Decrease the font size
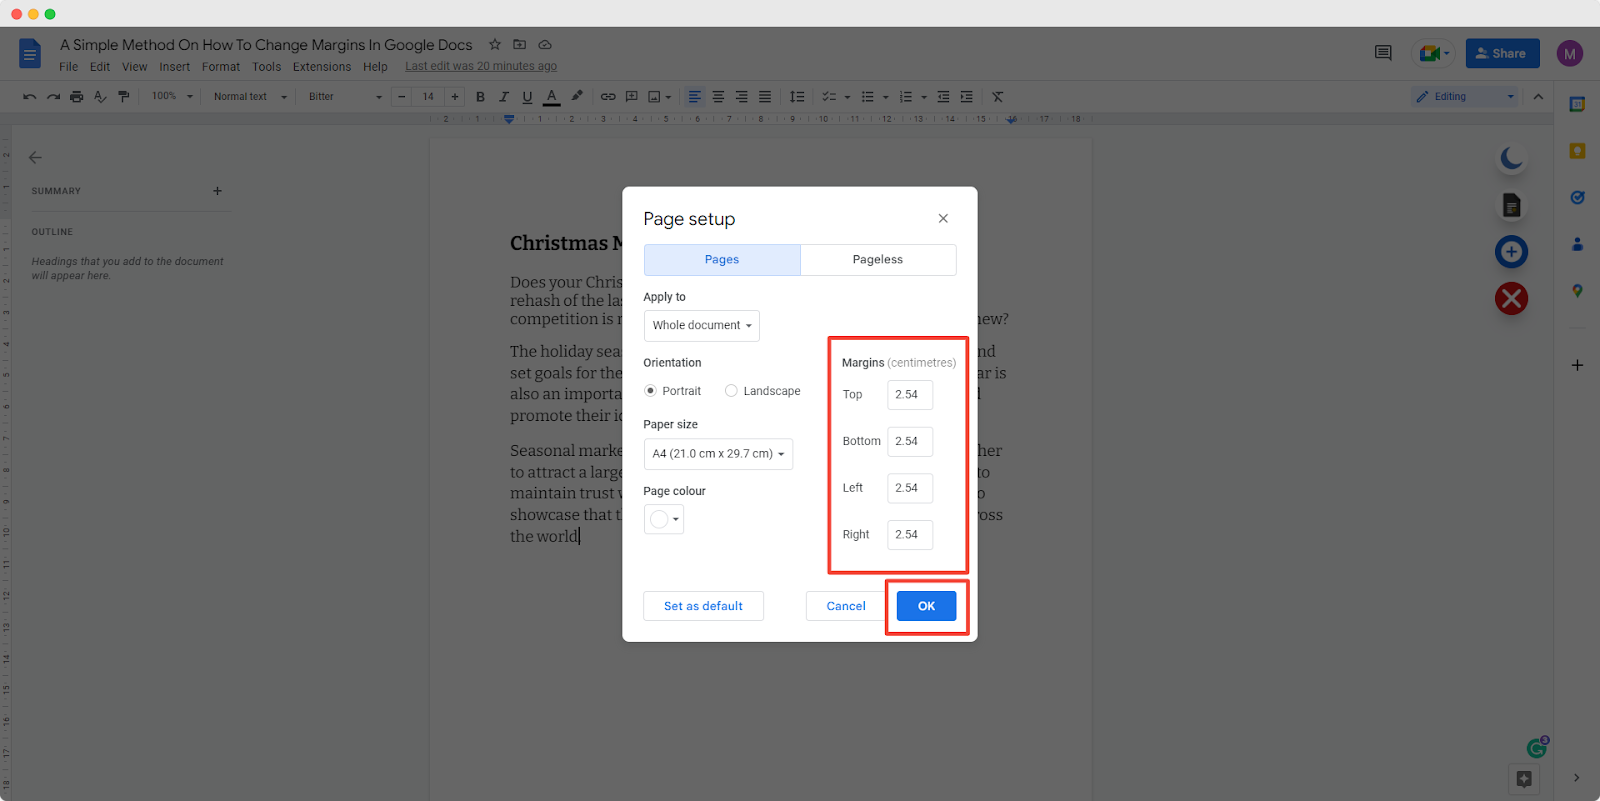This screenshot has width=1600, height=801. (401, 97)
